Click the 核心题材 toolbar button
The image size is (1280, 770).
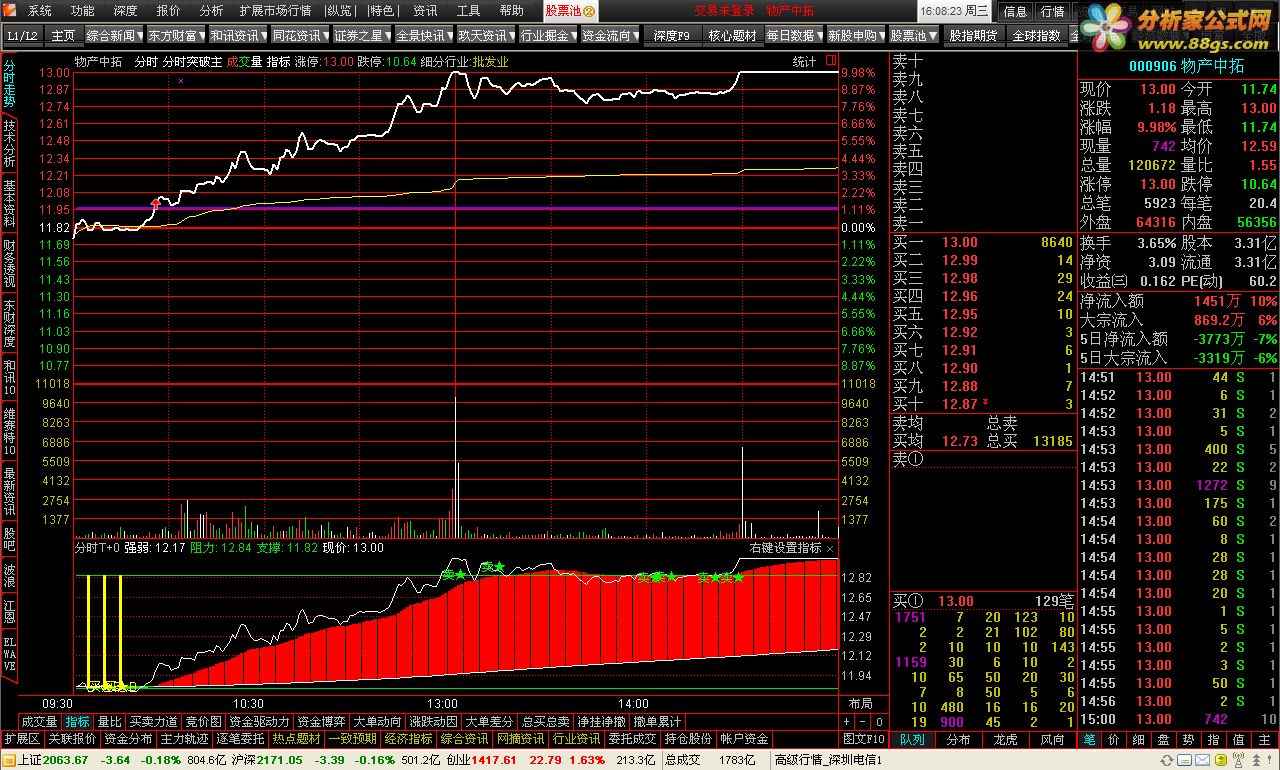[732, 36]
